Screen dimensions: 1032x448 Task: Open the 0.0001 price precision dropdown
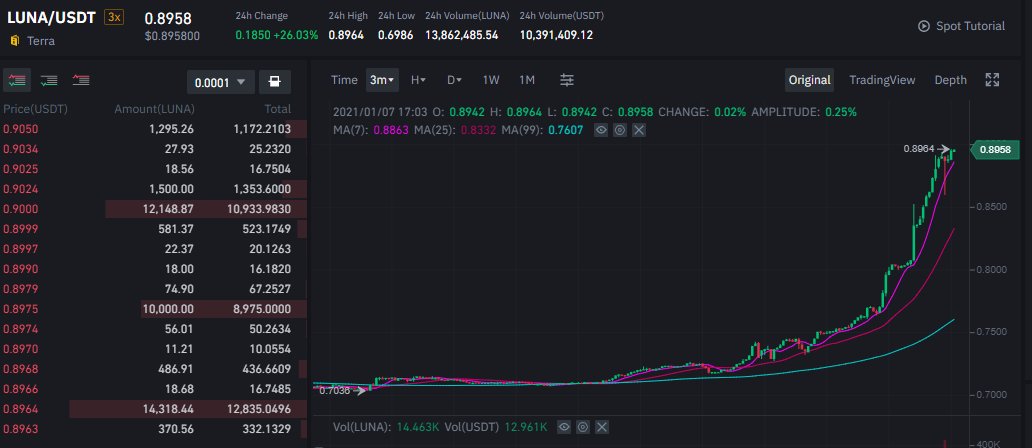(x=220, y=82)
